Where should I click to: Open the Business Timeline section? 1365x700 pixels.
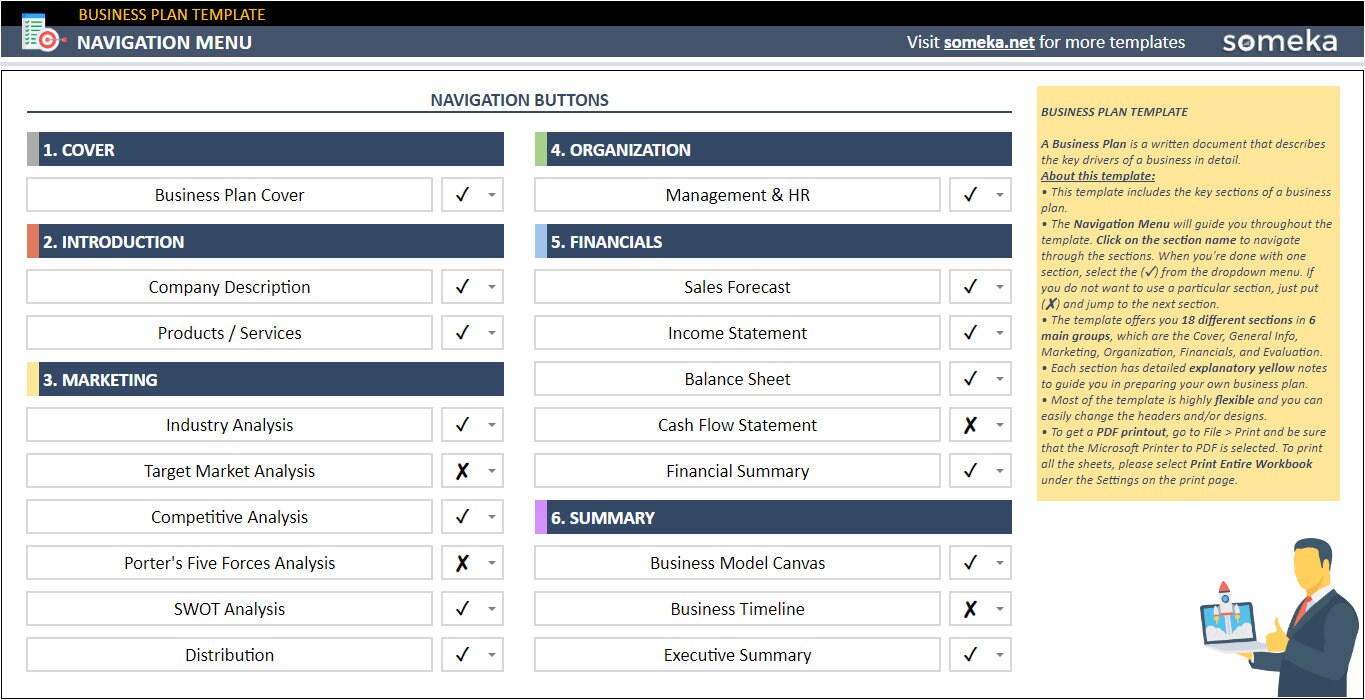coord(738,609)
